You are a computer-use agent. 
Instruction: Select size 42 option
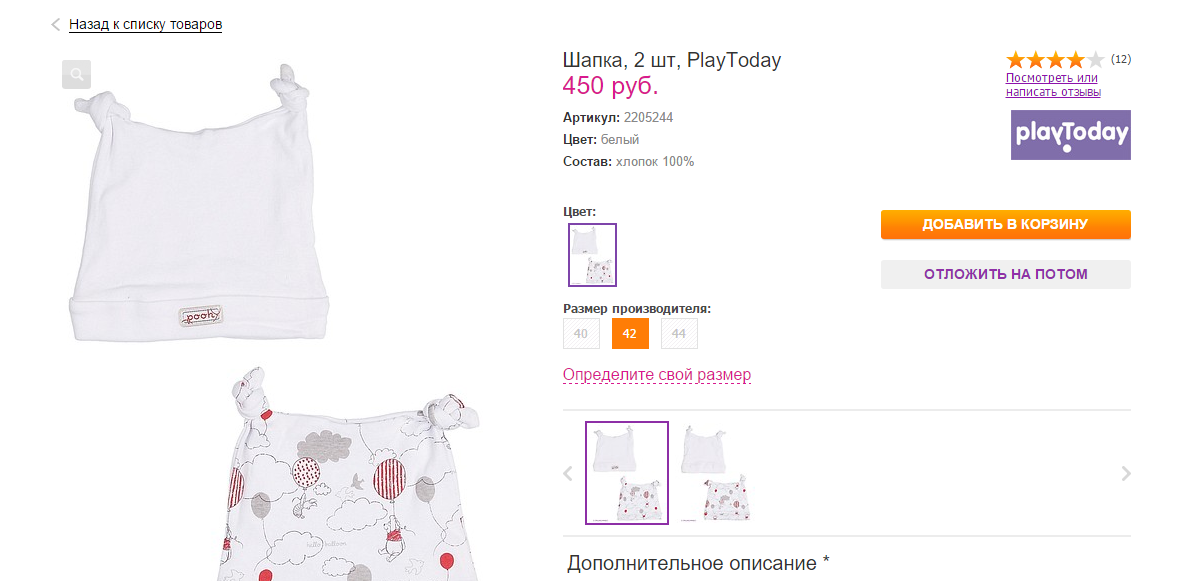tap(630, 334)
